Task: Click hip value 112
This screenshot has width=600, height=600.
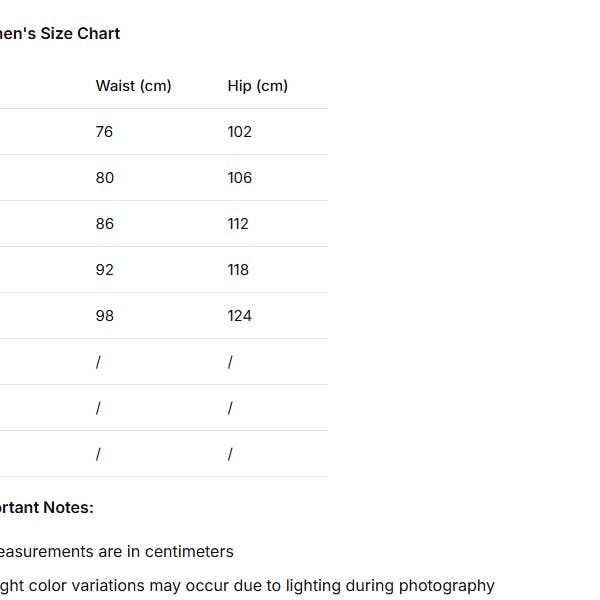Action: pos(238,224)
